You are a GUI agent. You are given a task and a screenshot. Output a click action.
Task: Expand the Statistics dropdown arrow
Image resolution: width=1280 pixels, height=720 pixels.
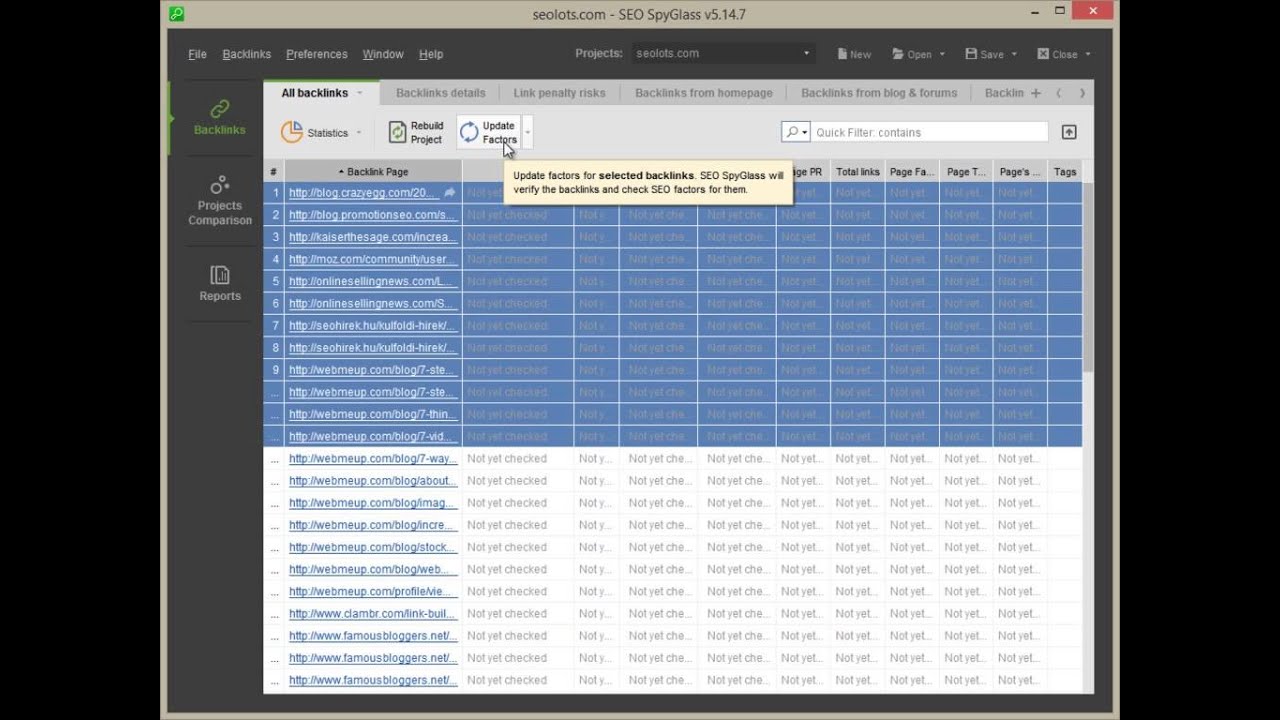(x=359, y=132)
